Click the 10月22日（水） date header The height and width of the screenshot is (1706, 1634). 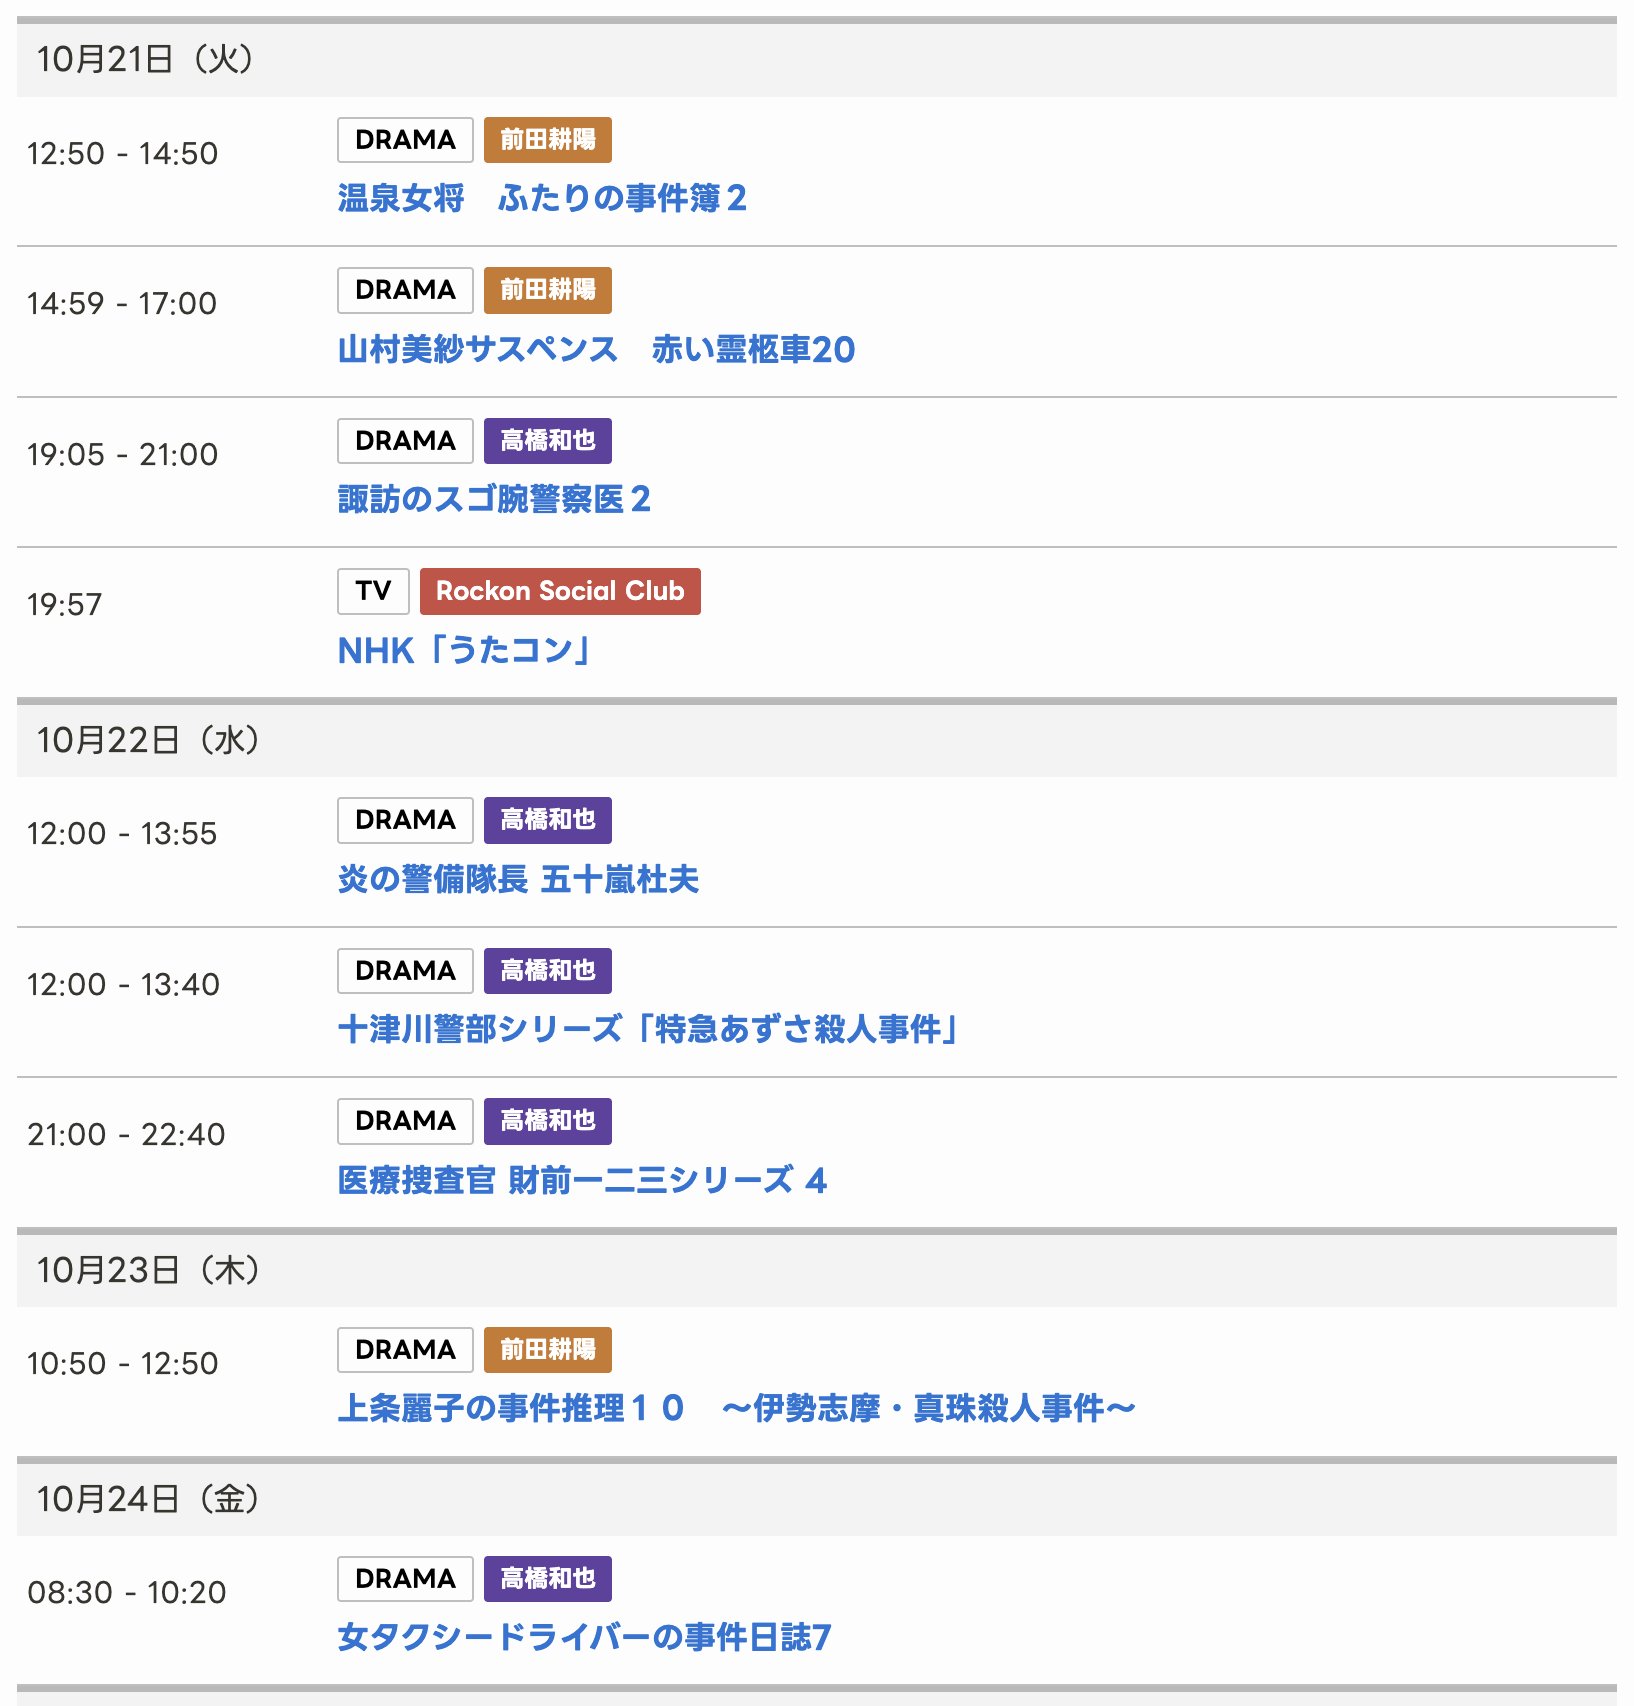click(148, 740)
